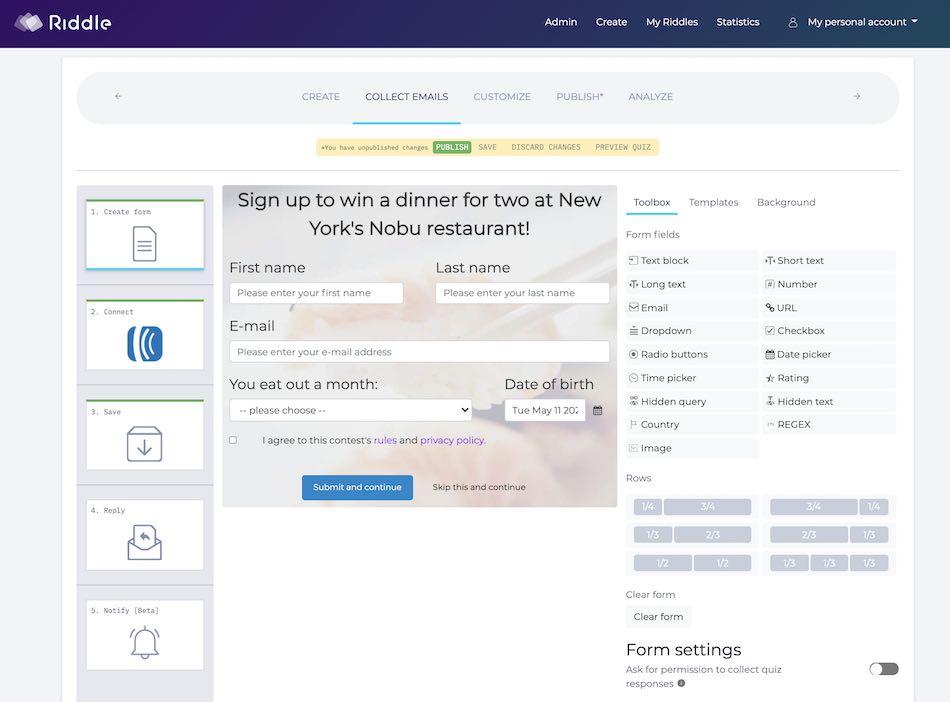Click DISCARD CHANGES
950x702 pixels.
(x=546, y=147)
